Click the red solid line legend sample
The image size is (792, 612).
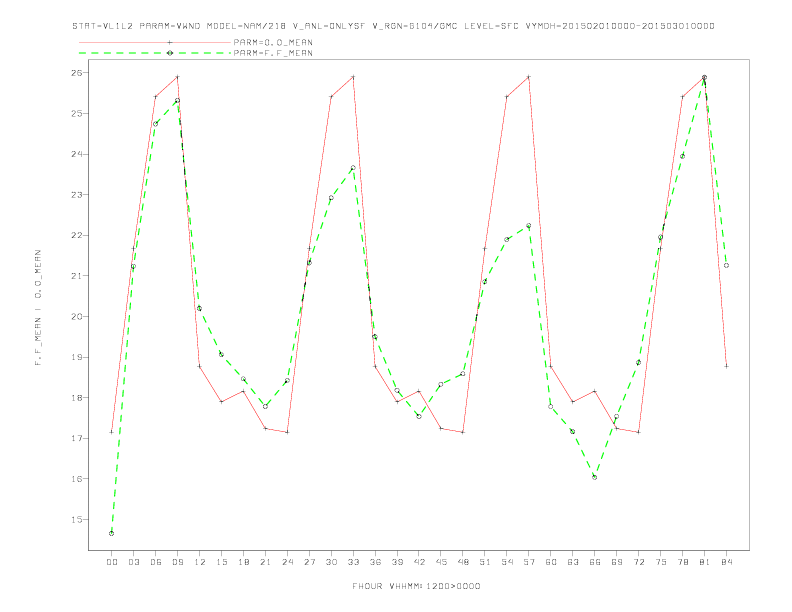tap(155, 42)
